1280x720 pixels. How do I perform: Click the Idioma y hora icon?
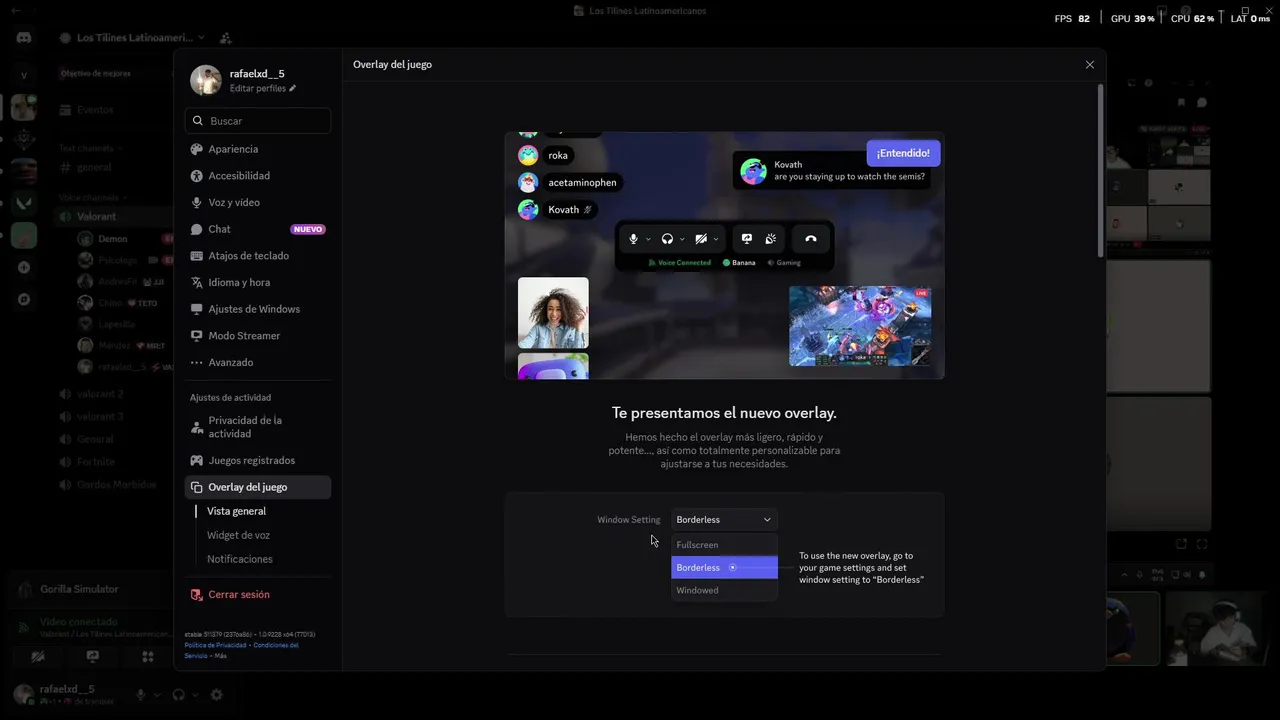[197, 282]
